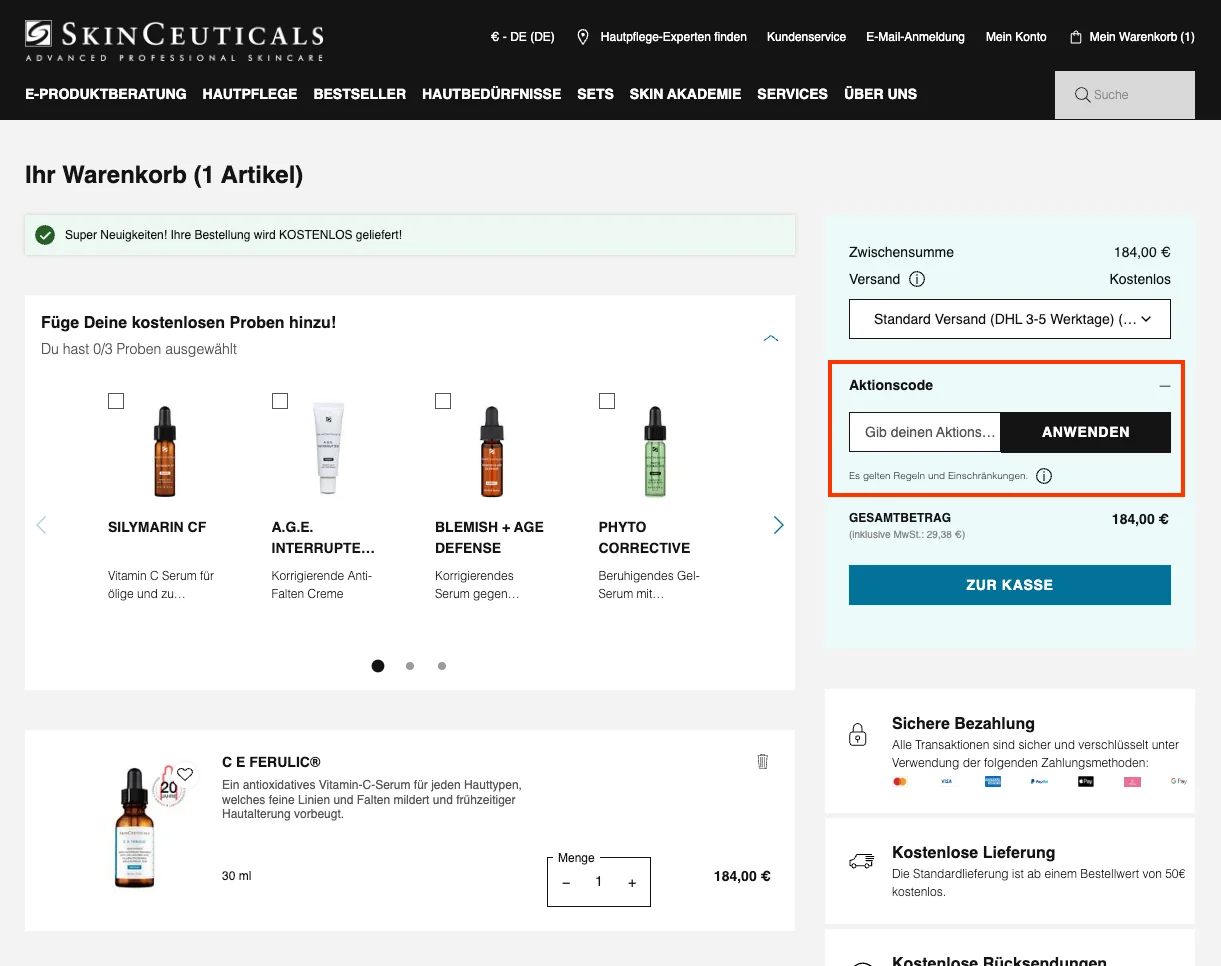Increase quantity with the plus stepper
Image resolution: width=1221 pixels, height=966 pixels.
tap(631, 882)
